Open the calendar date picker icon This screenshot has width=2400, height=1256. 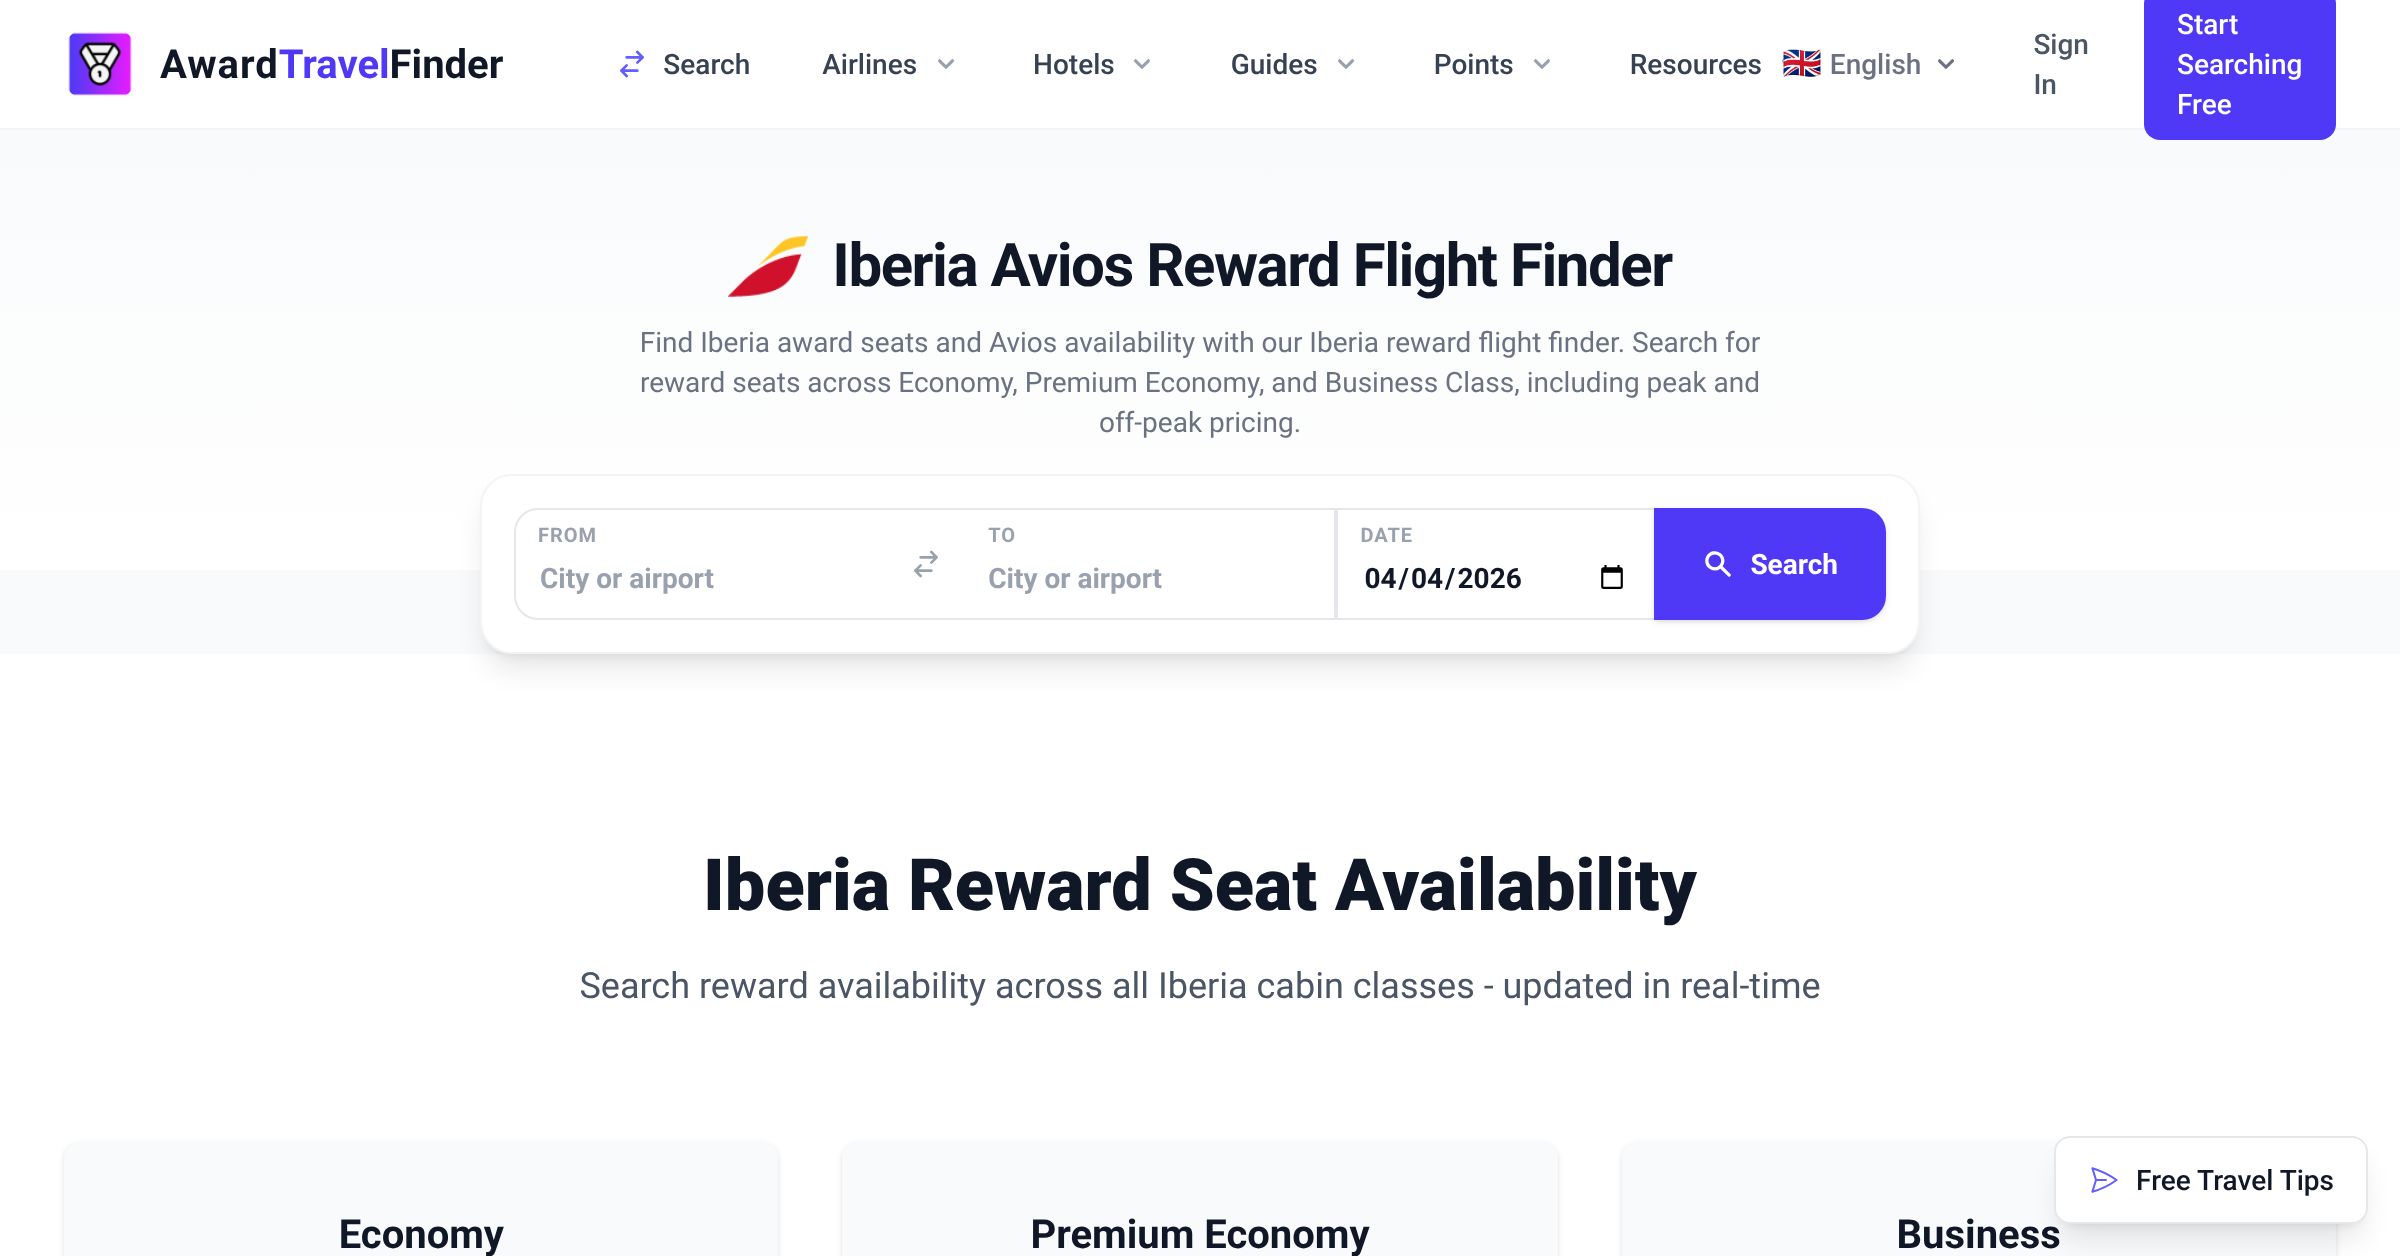(x=1611, y=578)
